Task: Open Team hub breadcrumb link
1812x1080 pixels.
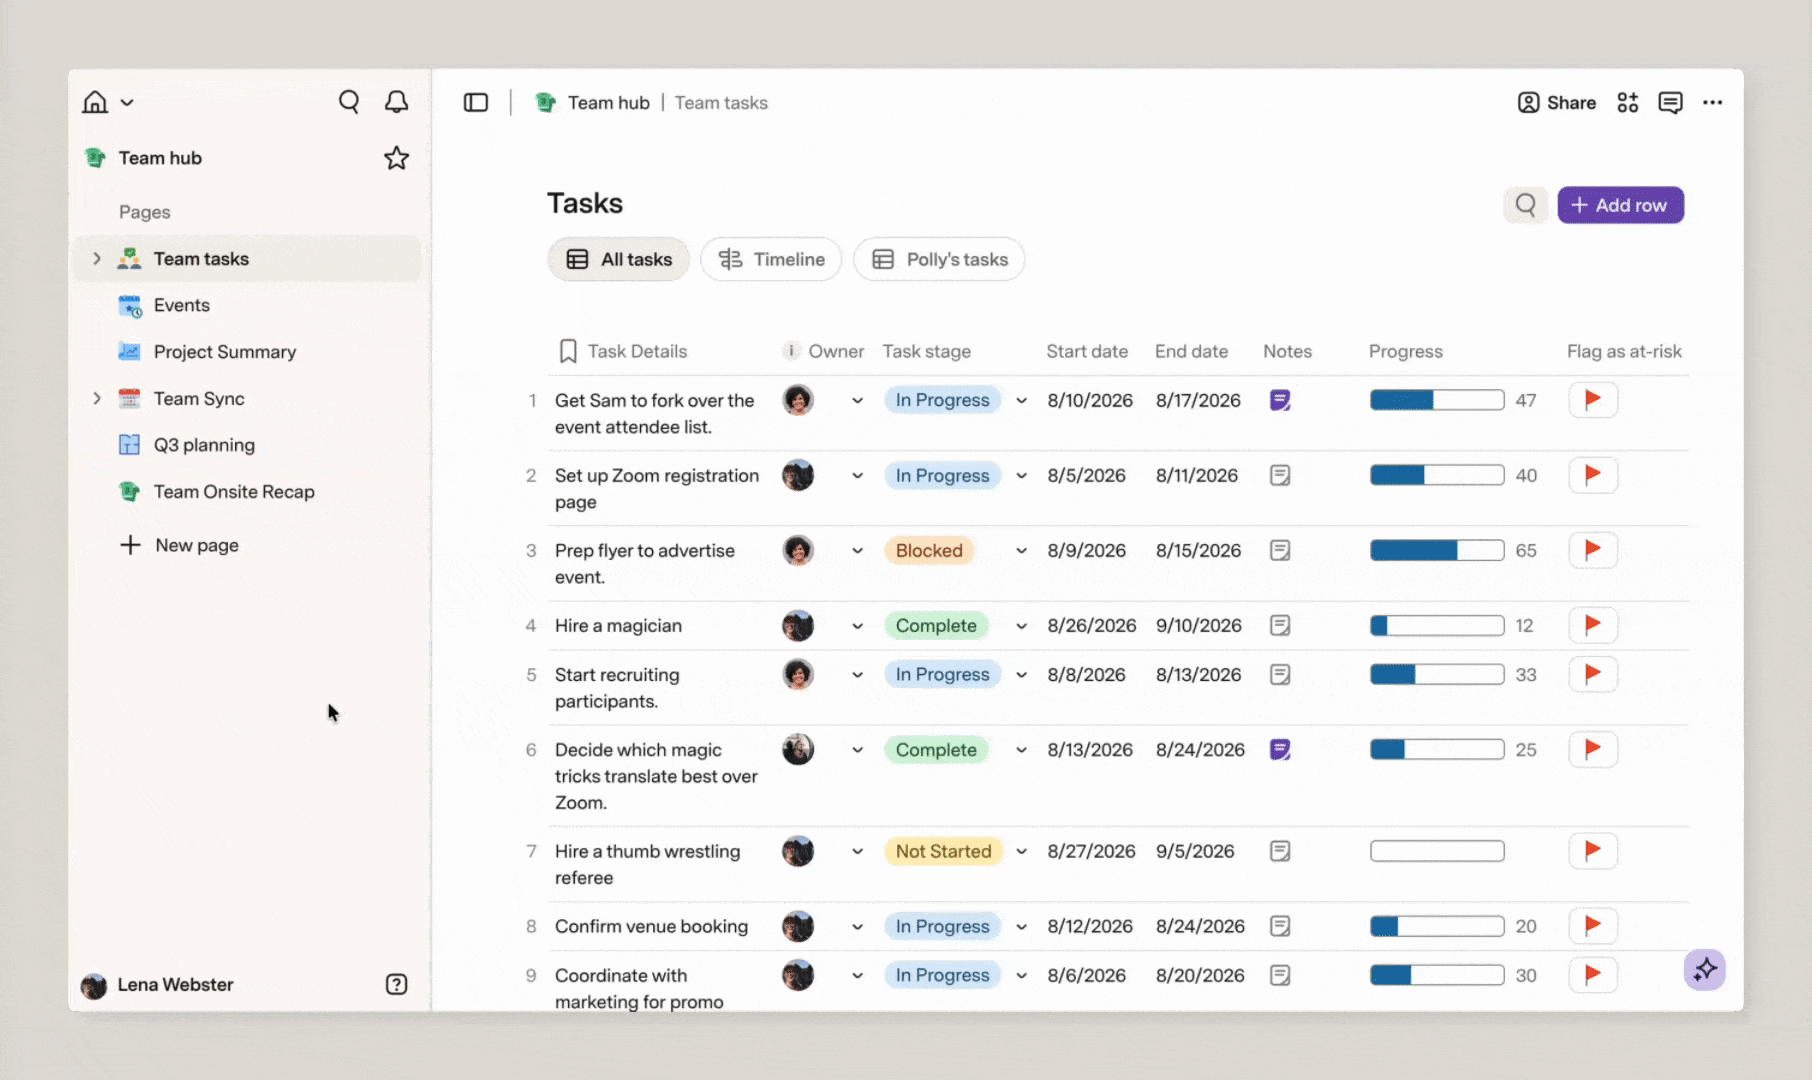Action: click(593, 102)
